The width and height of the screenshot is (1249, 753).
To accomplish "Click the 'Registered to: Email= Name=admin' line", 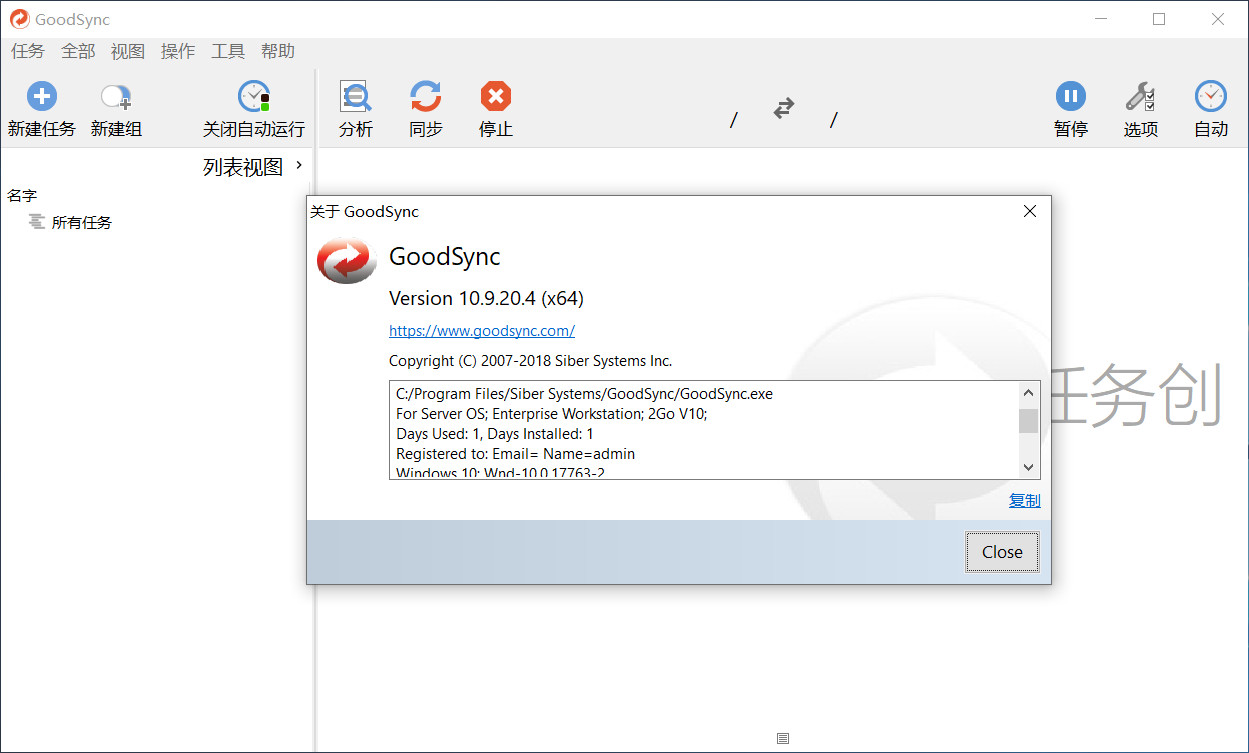I will (x=515, y=454).
